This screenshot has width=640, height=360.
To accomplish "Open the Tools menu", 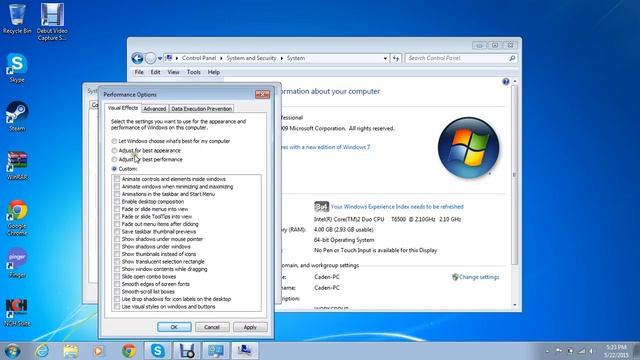I will [x=193, y=72].
